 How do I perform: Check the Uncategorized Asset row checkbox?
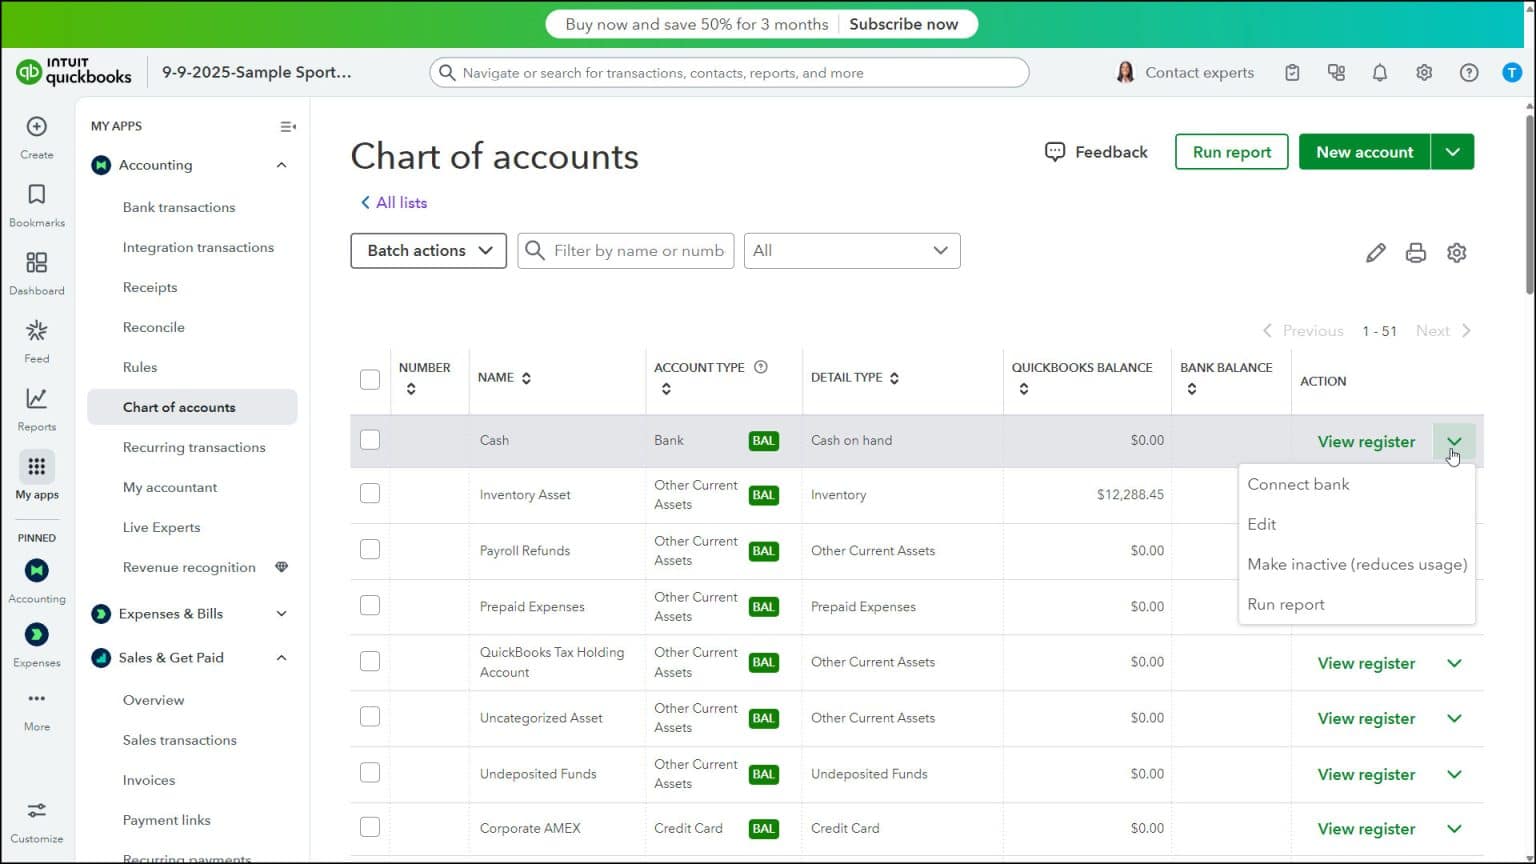pyautogui.click(x=370, y=716)
